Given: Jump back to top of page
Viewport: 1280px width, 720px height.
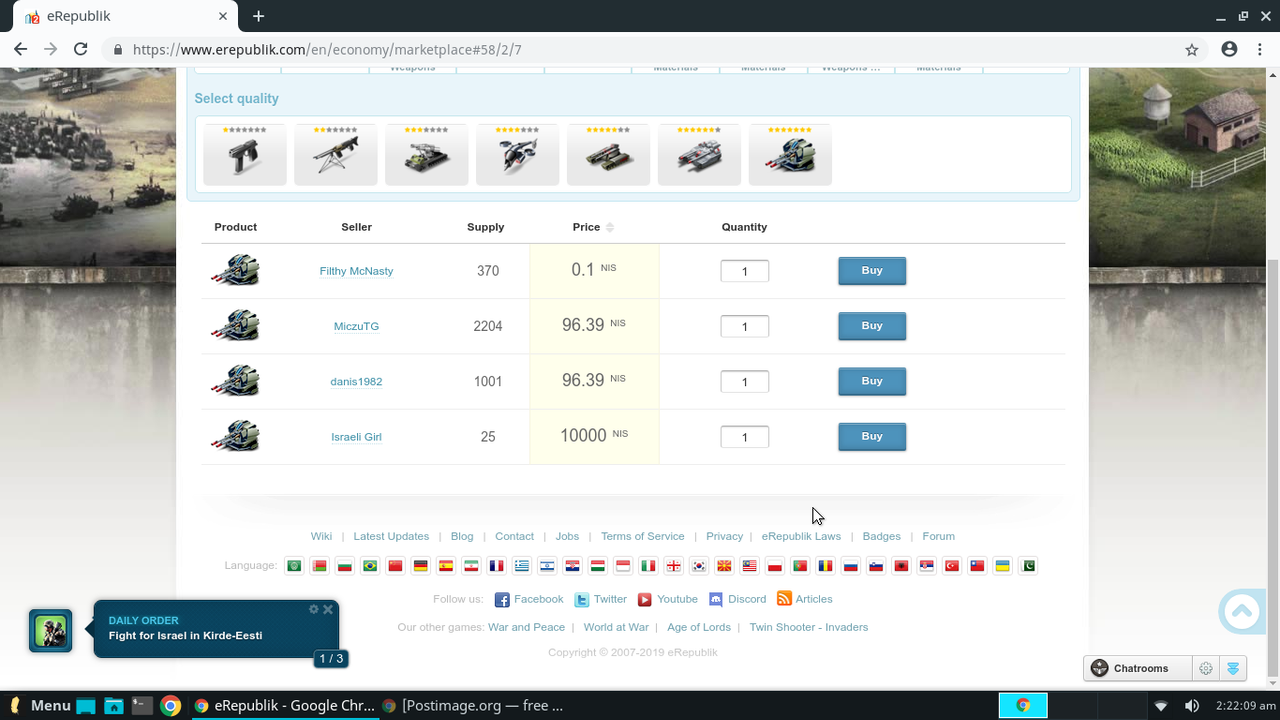Looking at the screenshot, I should pyautogui.click(x=1242, y=612).
